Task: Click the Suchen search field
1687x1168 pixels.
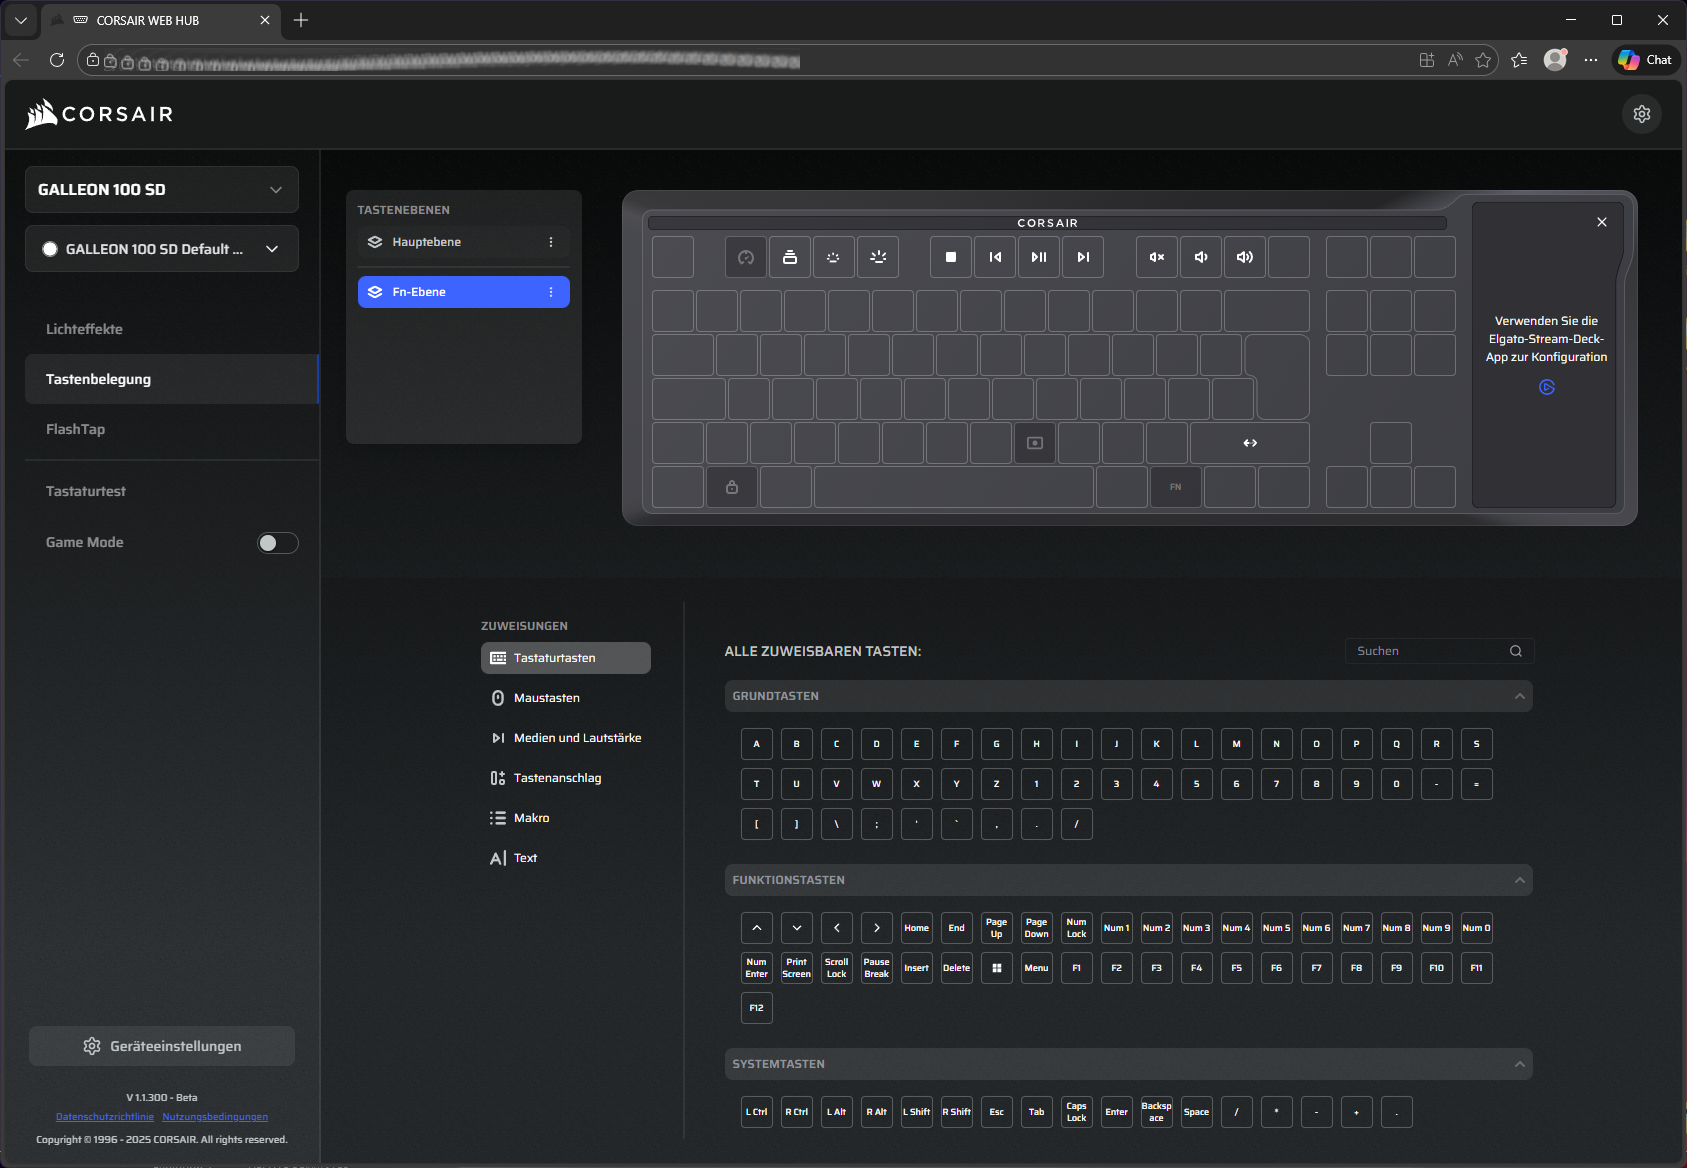Action: point(1428,651)
